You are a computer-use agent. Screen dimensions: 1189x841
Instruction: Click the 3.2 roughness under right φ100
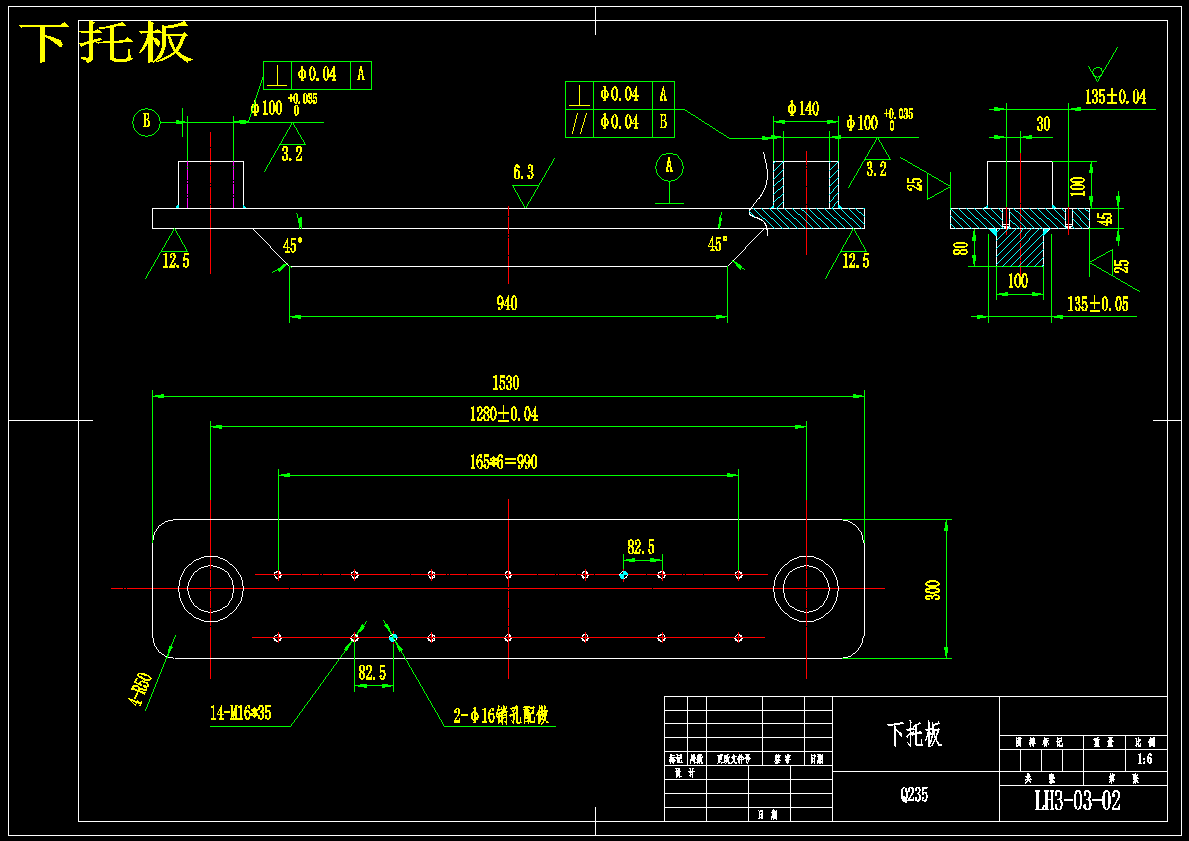877,169
